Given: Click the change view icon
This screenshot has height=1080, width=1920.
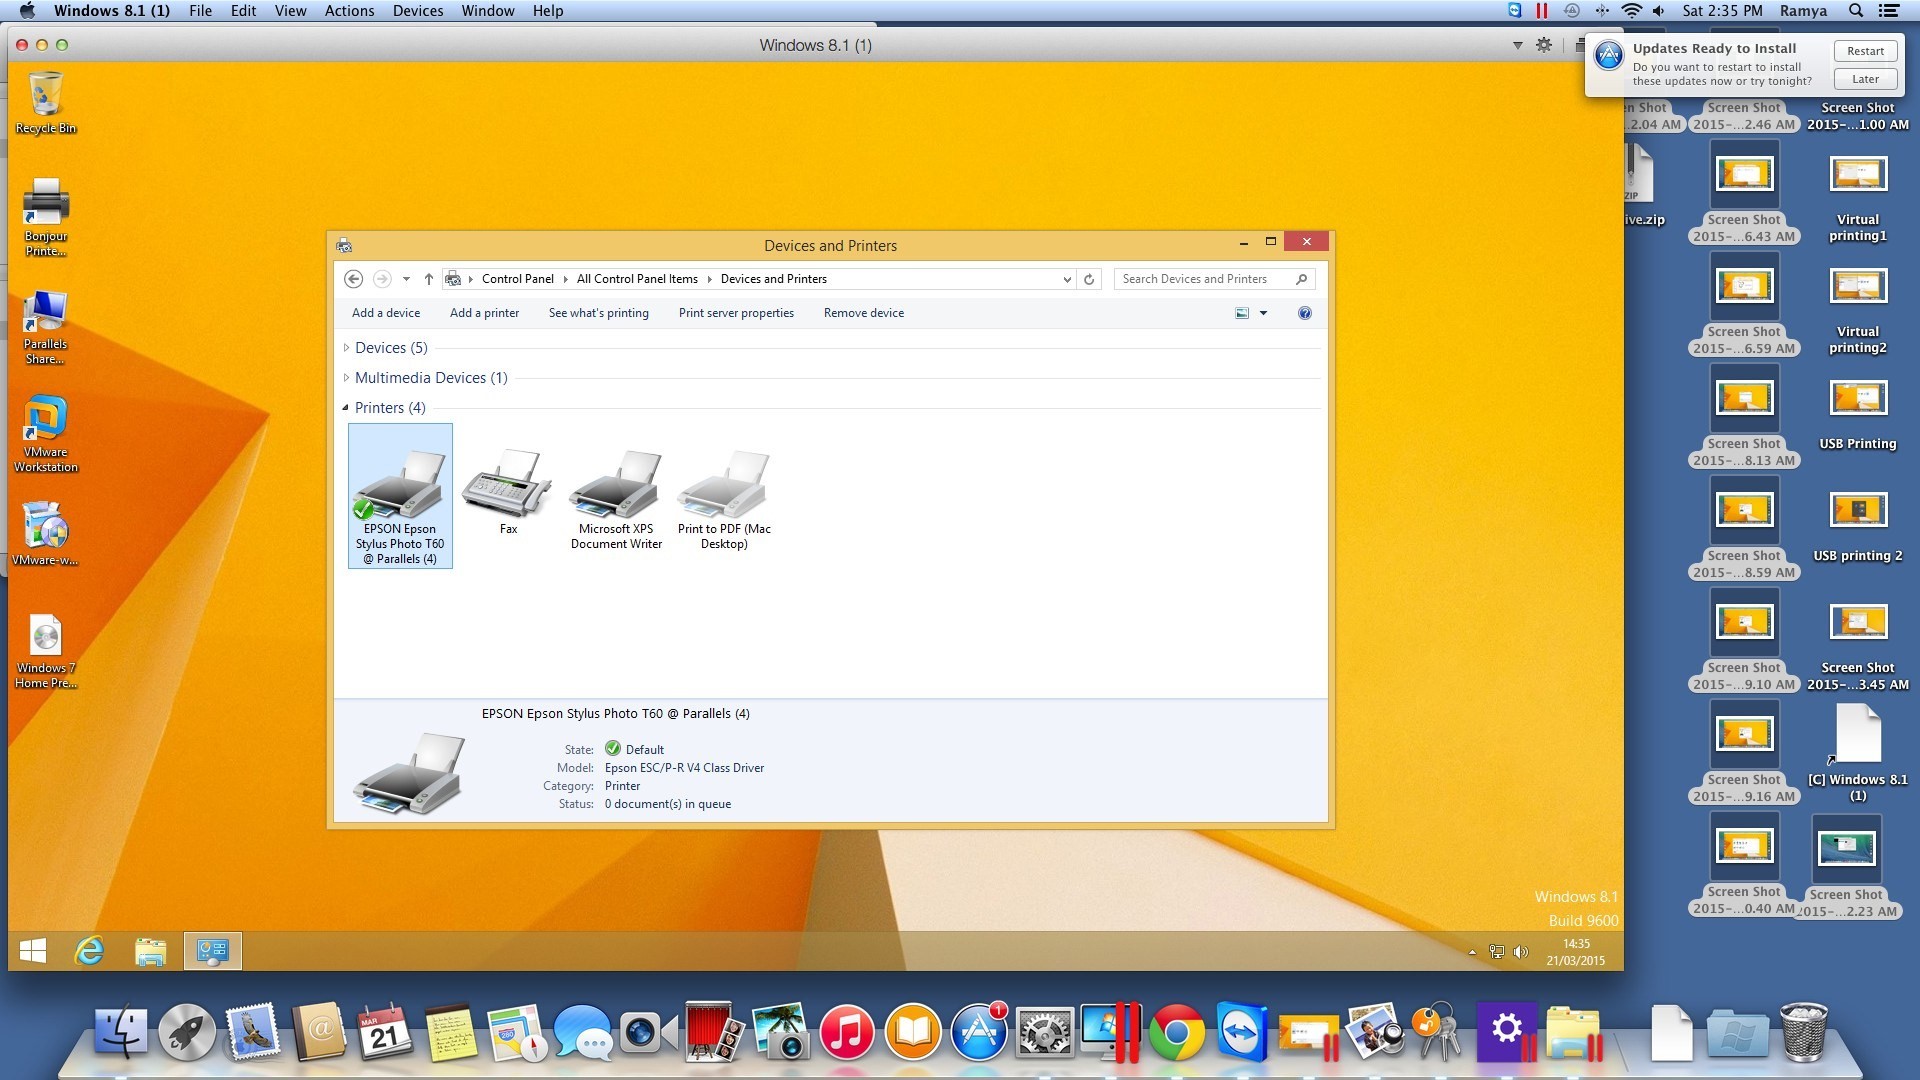Looking at the screenshot, I should [1242, 313].
